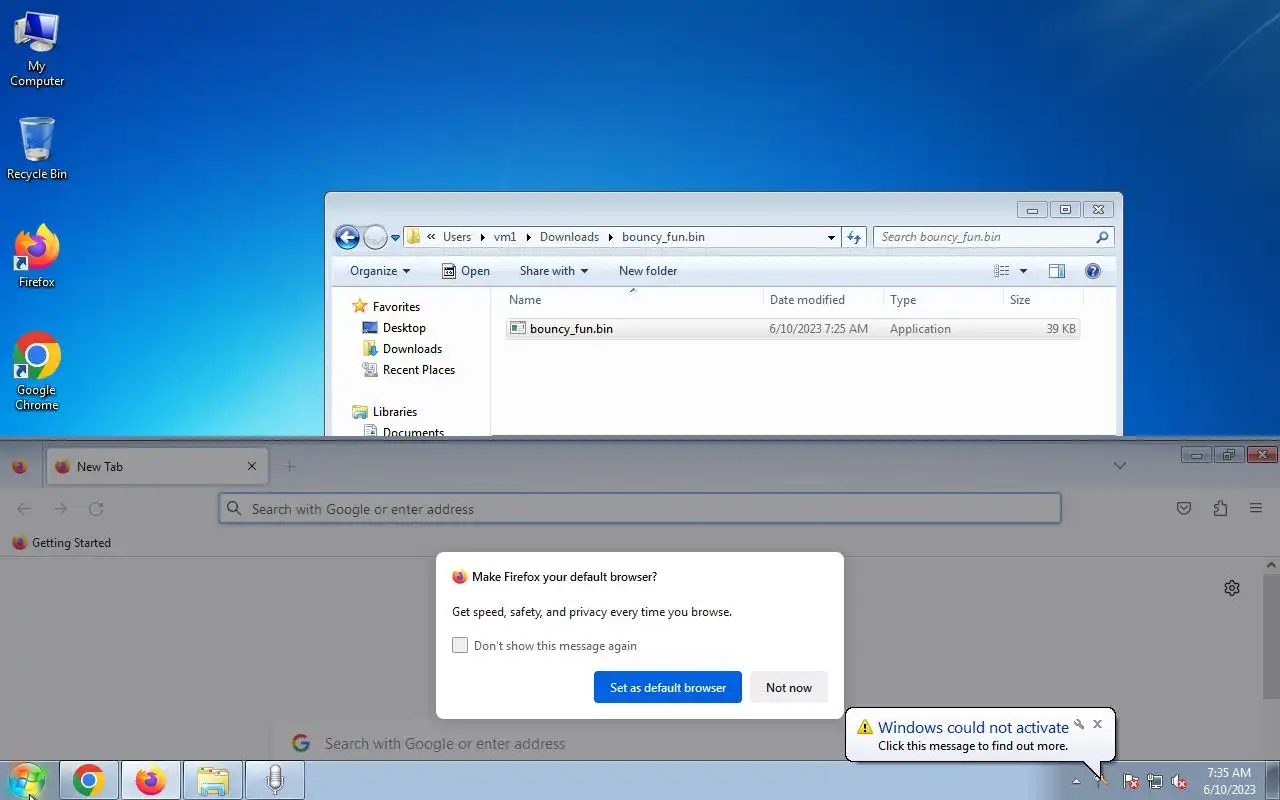Select Libraries in navigation pane

pyautogui.click(x=395, y=412)
